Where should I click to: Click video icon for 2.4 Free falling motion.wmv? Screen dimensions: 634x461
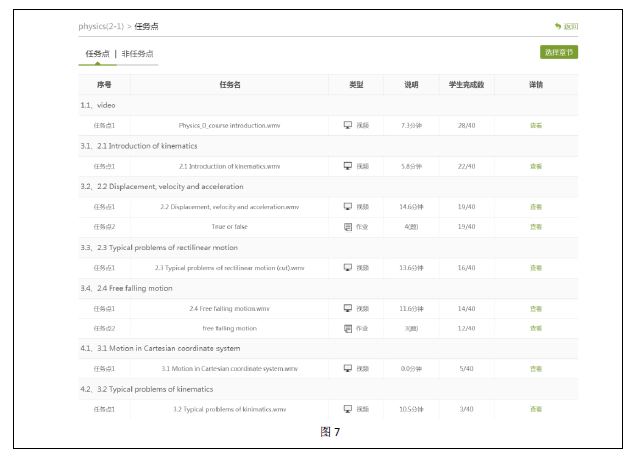tap(348, 308)
